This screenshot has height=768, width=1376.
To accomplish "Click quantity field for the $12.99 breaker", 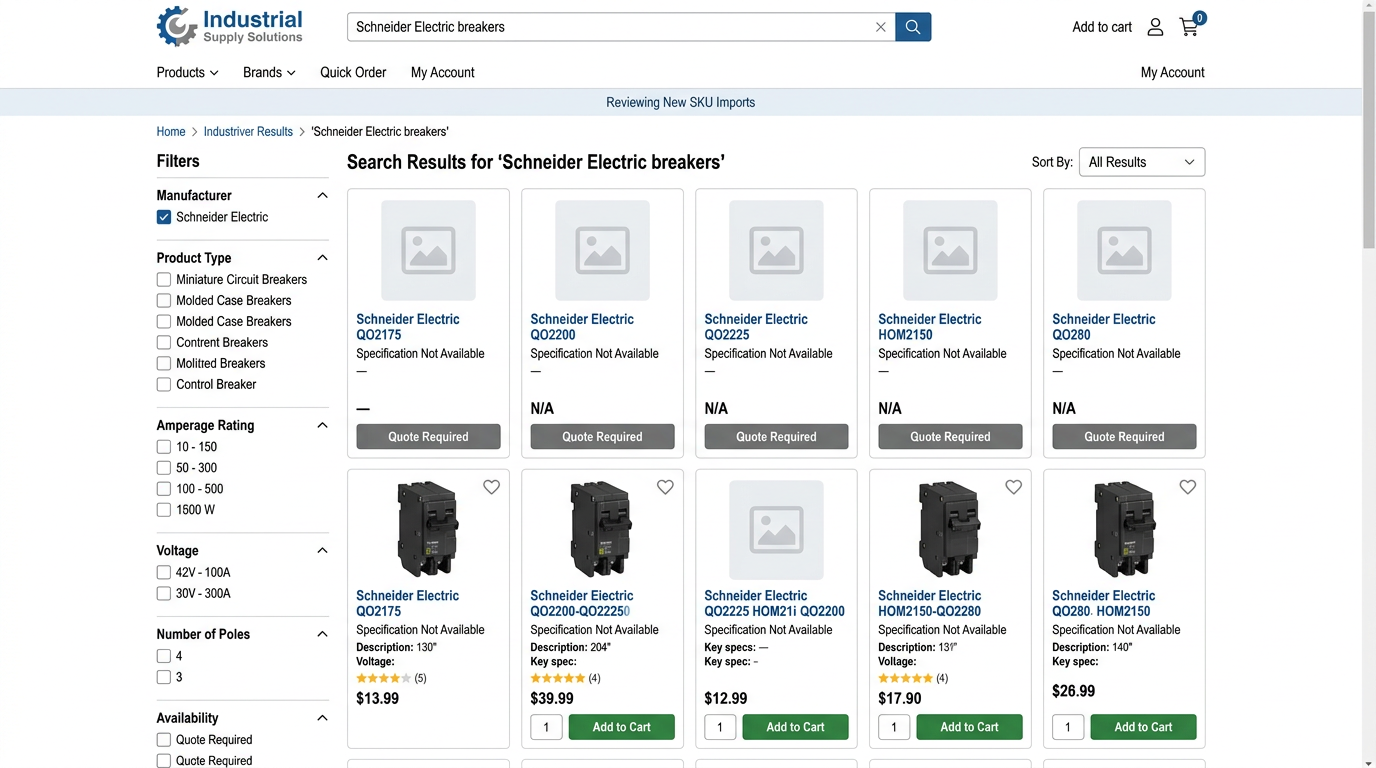I will pyautogui.click(x=720, y=727).
